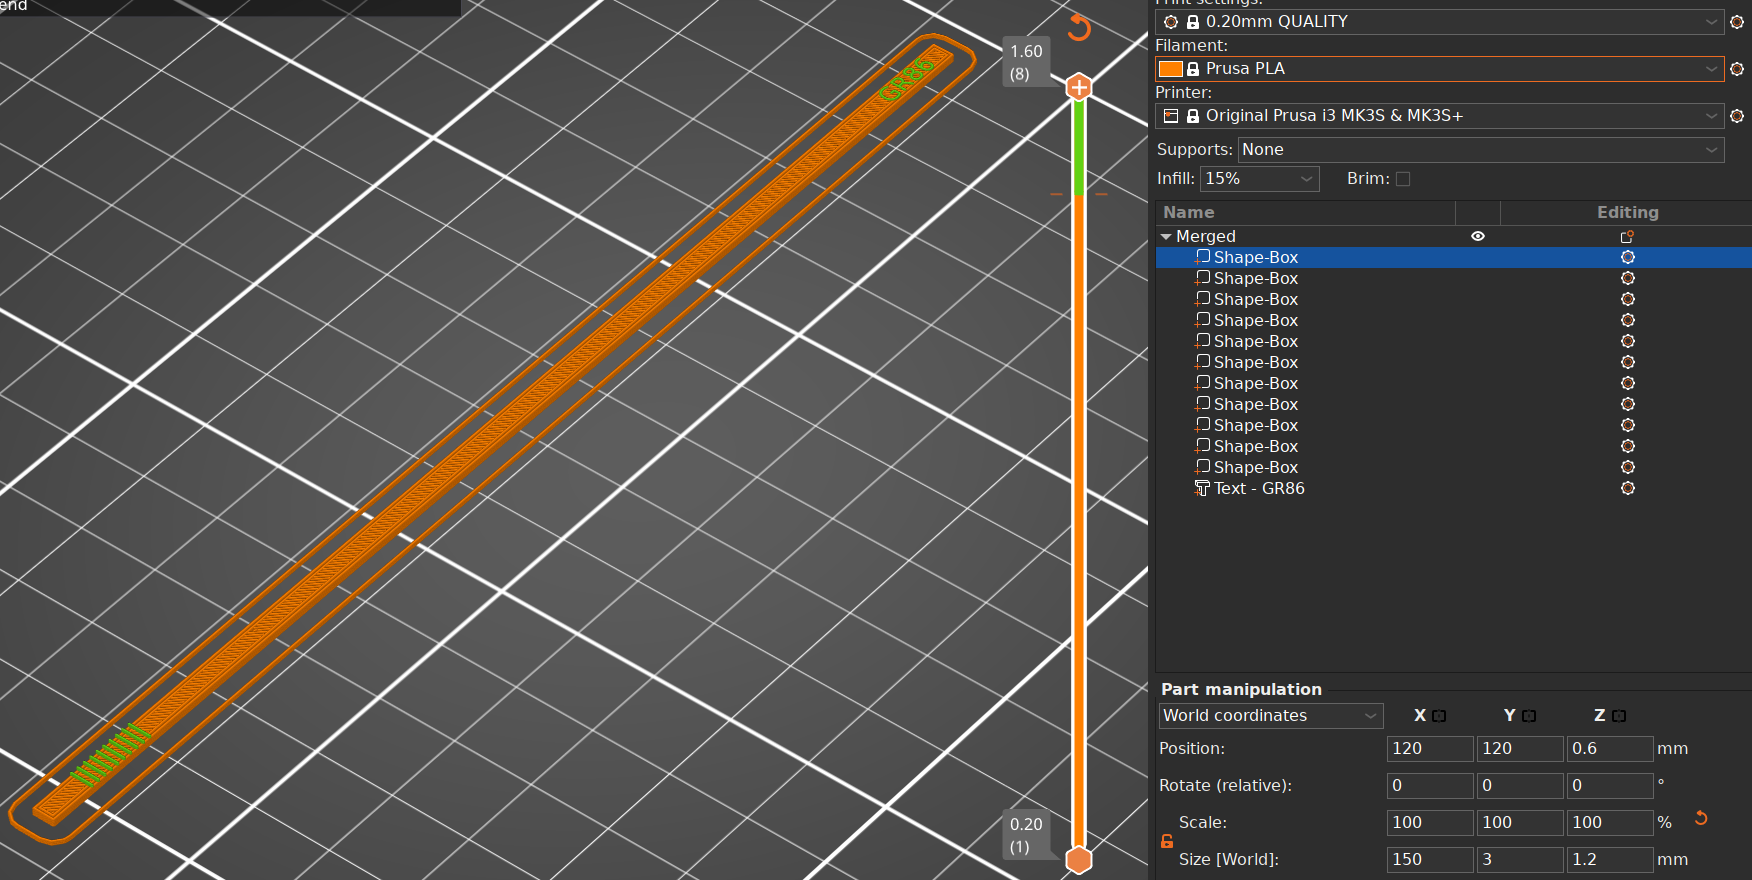Click settings gear on Text - GR86 row
Image resolution: width=1752 pixels, height=880 pixels.
pyautogui.click(x=1627, y=489)
